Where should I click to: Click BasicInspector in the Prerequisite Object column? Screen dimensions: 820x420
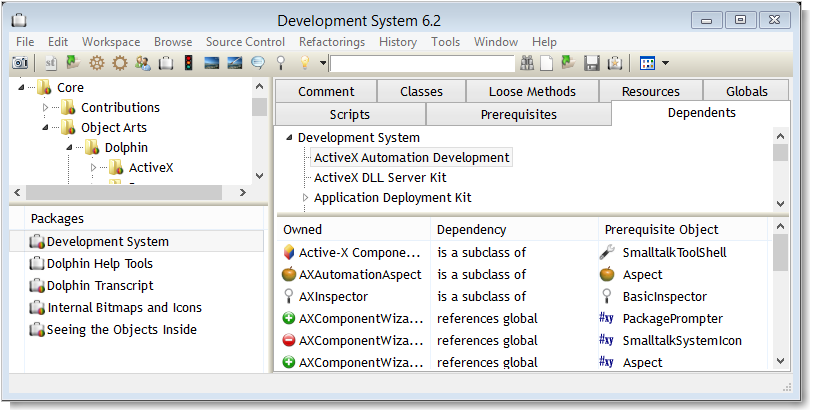click(x=665, y=297)
